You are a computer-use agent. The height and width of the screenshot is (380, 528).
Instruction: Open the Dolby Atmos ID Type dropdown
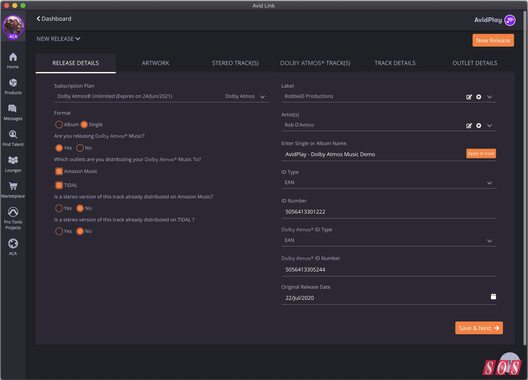(388, 241)
